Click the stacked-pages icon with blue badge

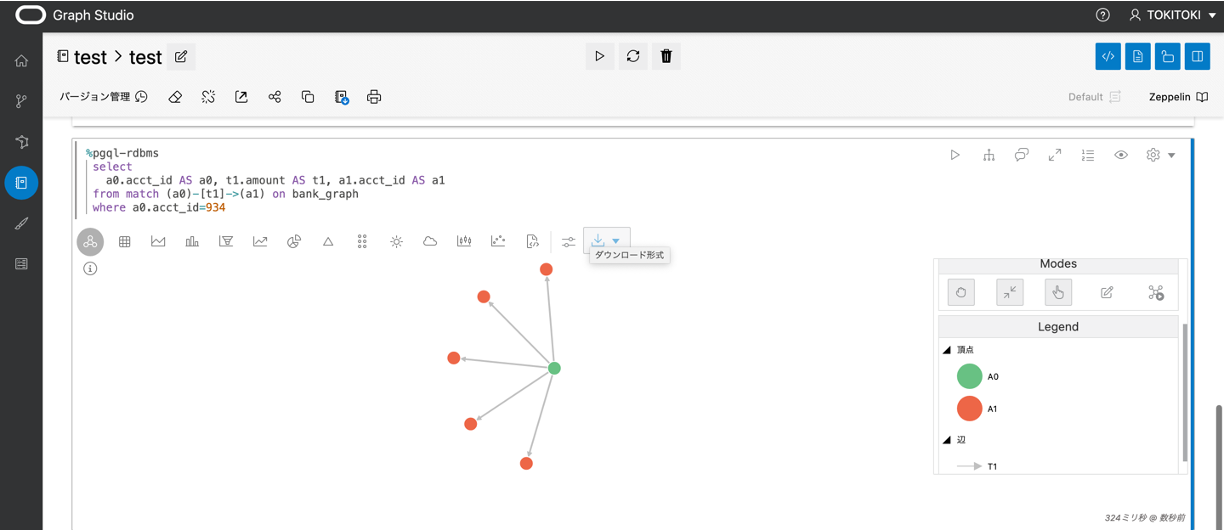click(341, 97)
